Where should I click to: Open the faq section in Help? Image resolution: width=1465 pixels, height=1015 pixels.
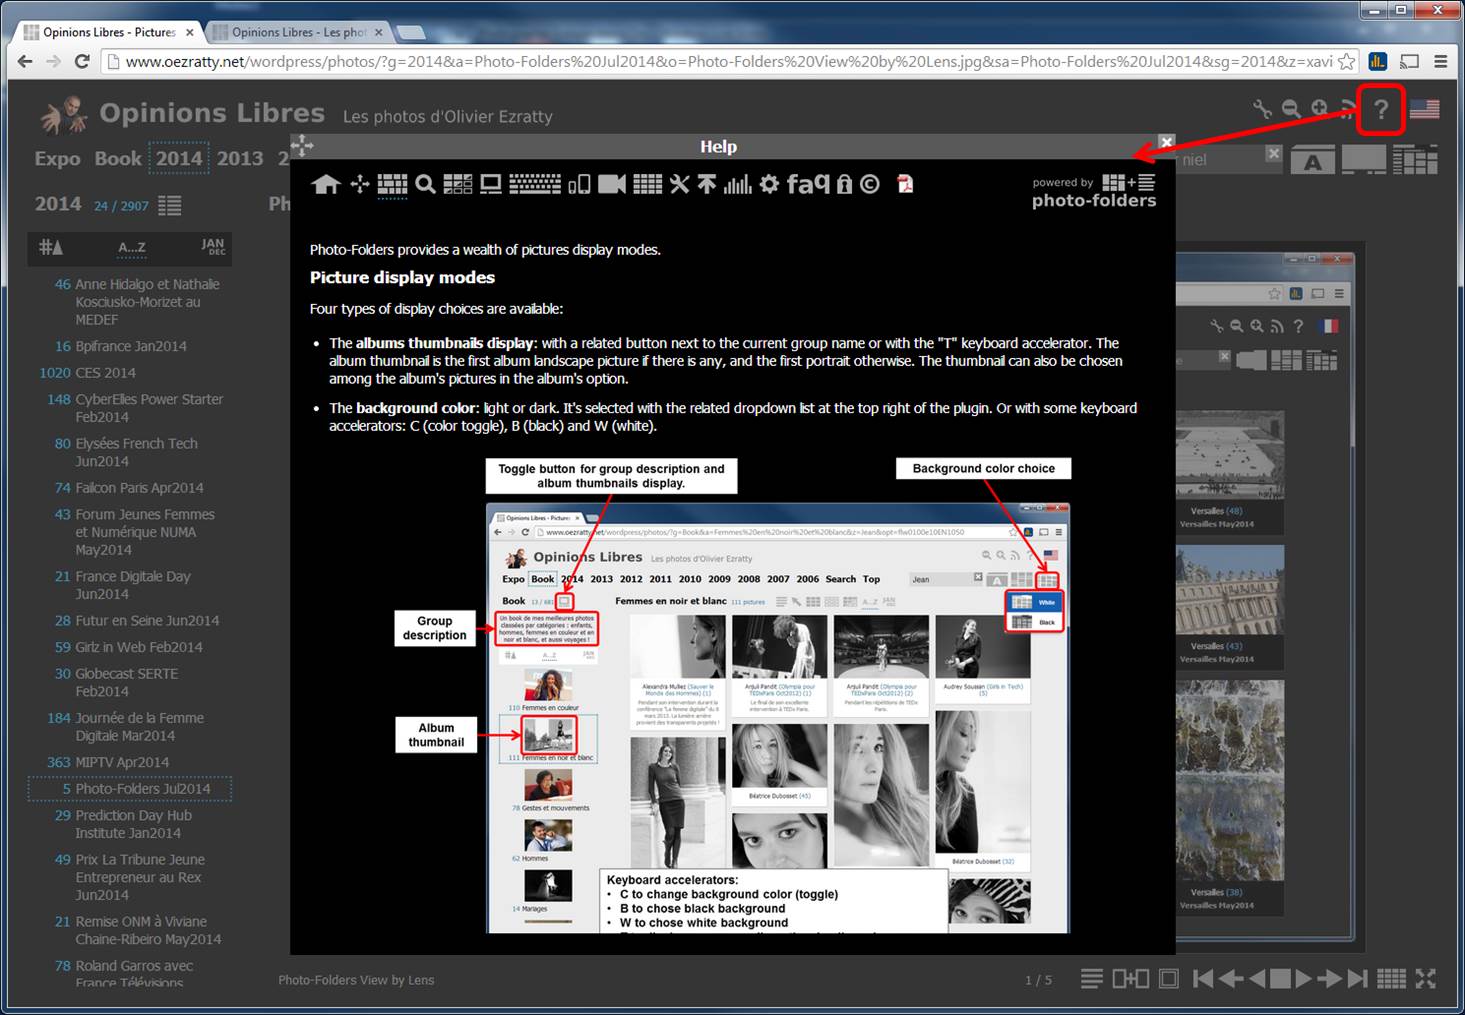(808, 184)
